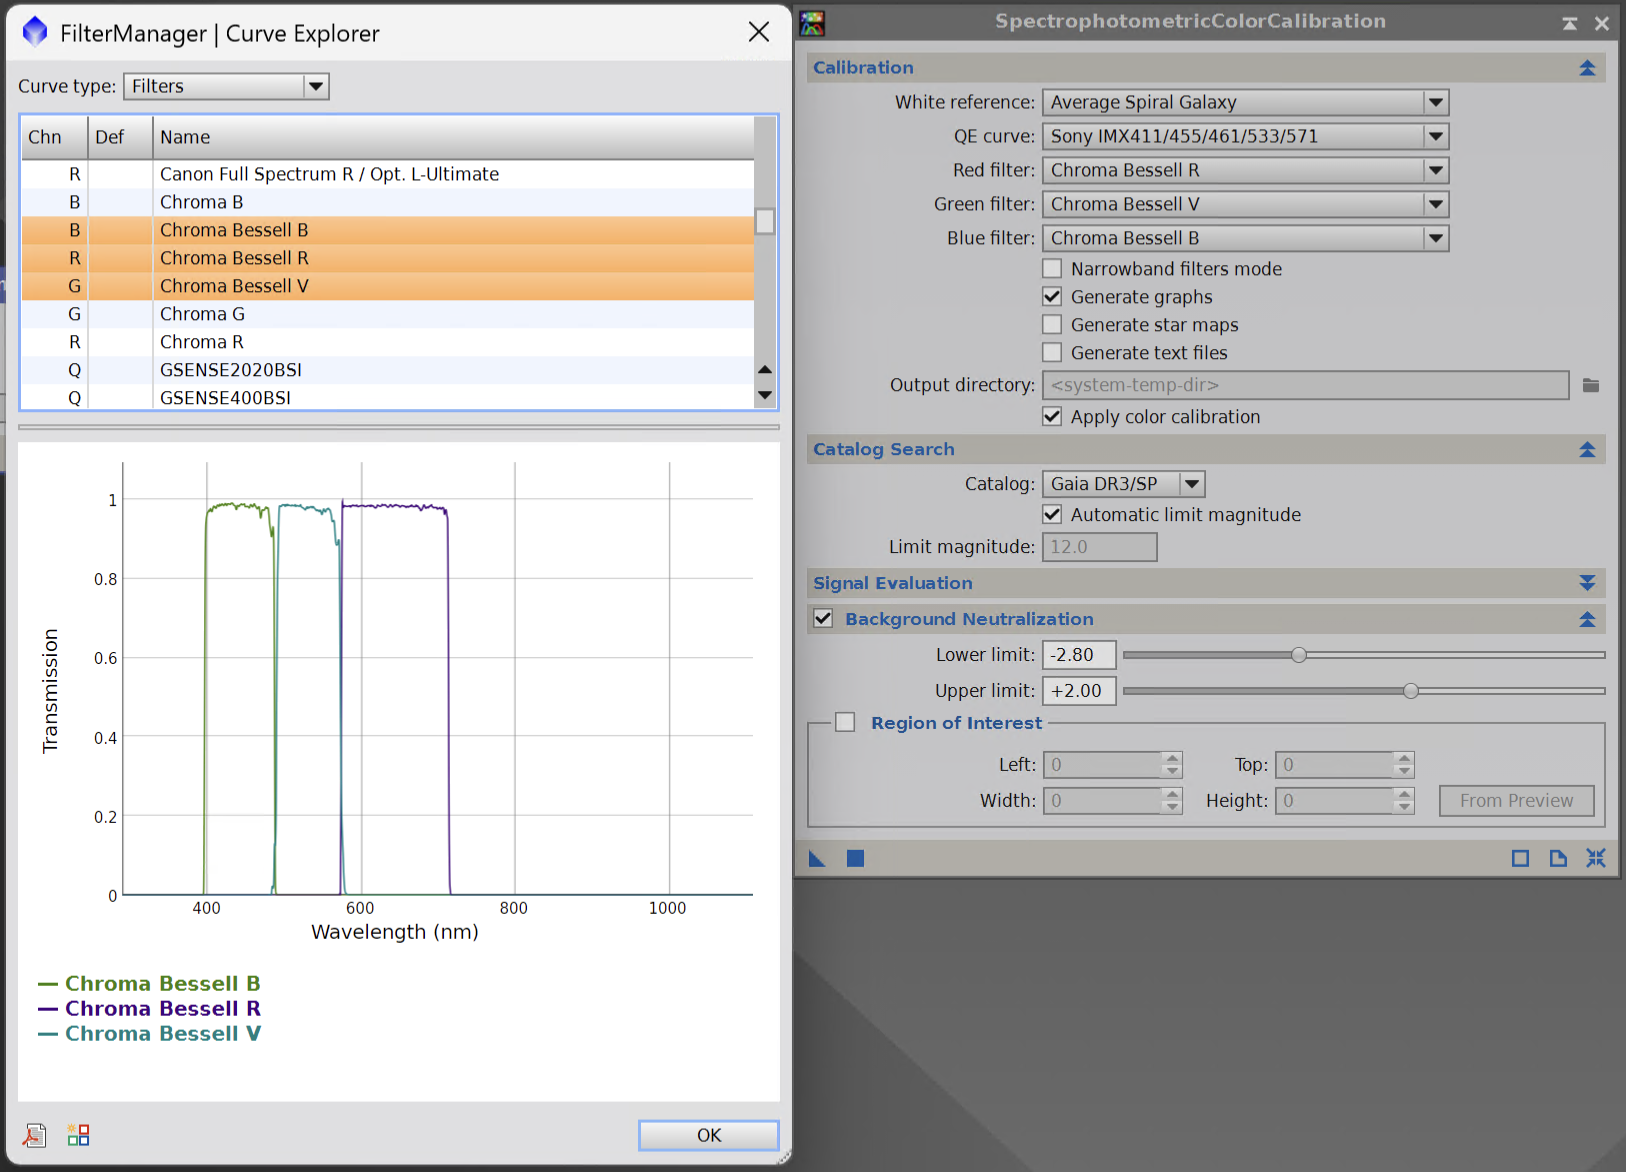Click OK in Curve Explorer
This screenshot has height=1172, width=1626.
(709, 1135)
